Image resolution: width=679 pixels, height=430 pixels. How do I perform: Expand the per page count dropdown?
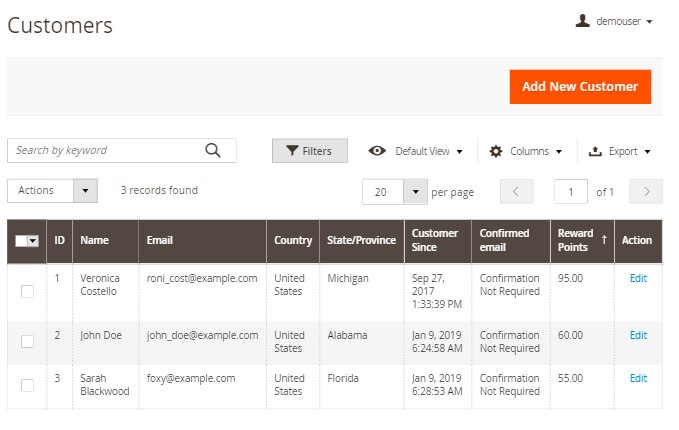point(415,191)
